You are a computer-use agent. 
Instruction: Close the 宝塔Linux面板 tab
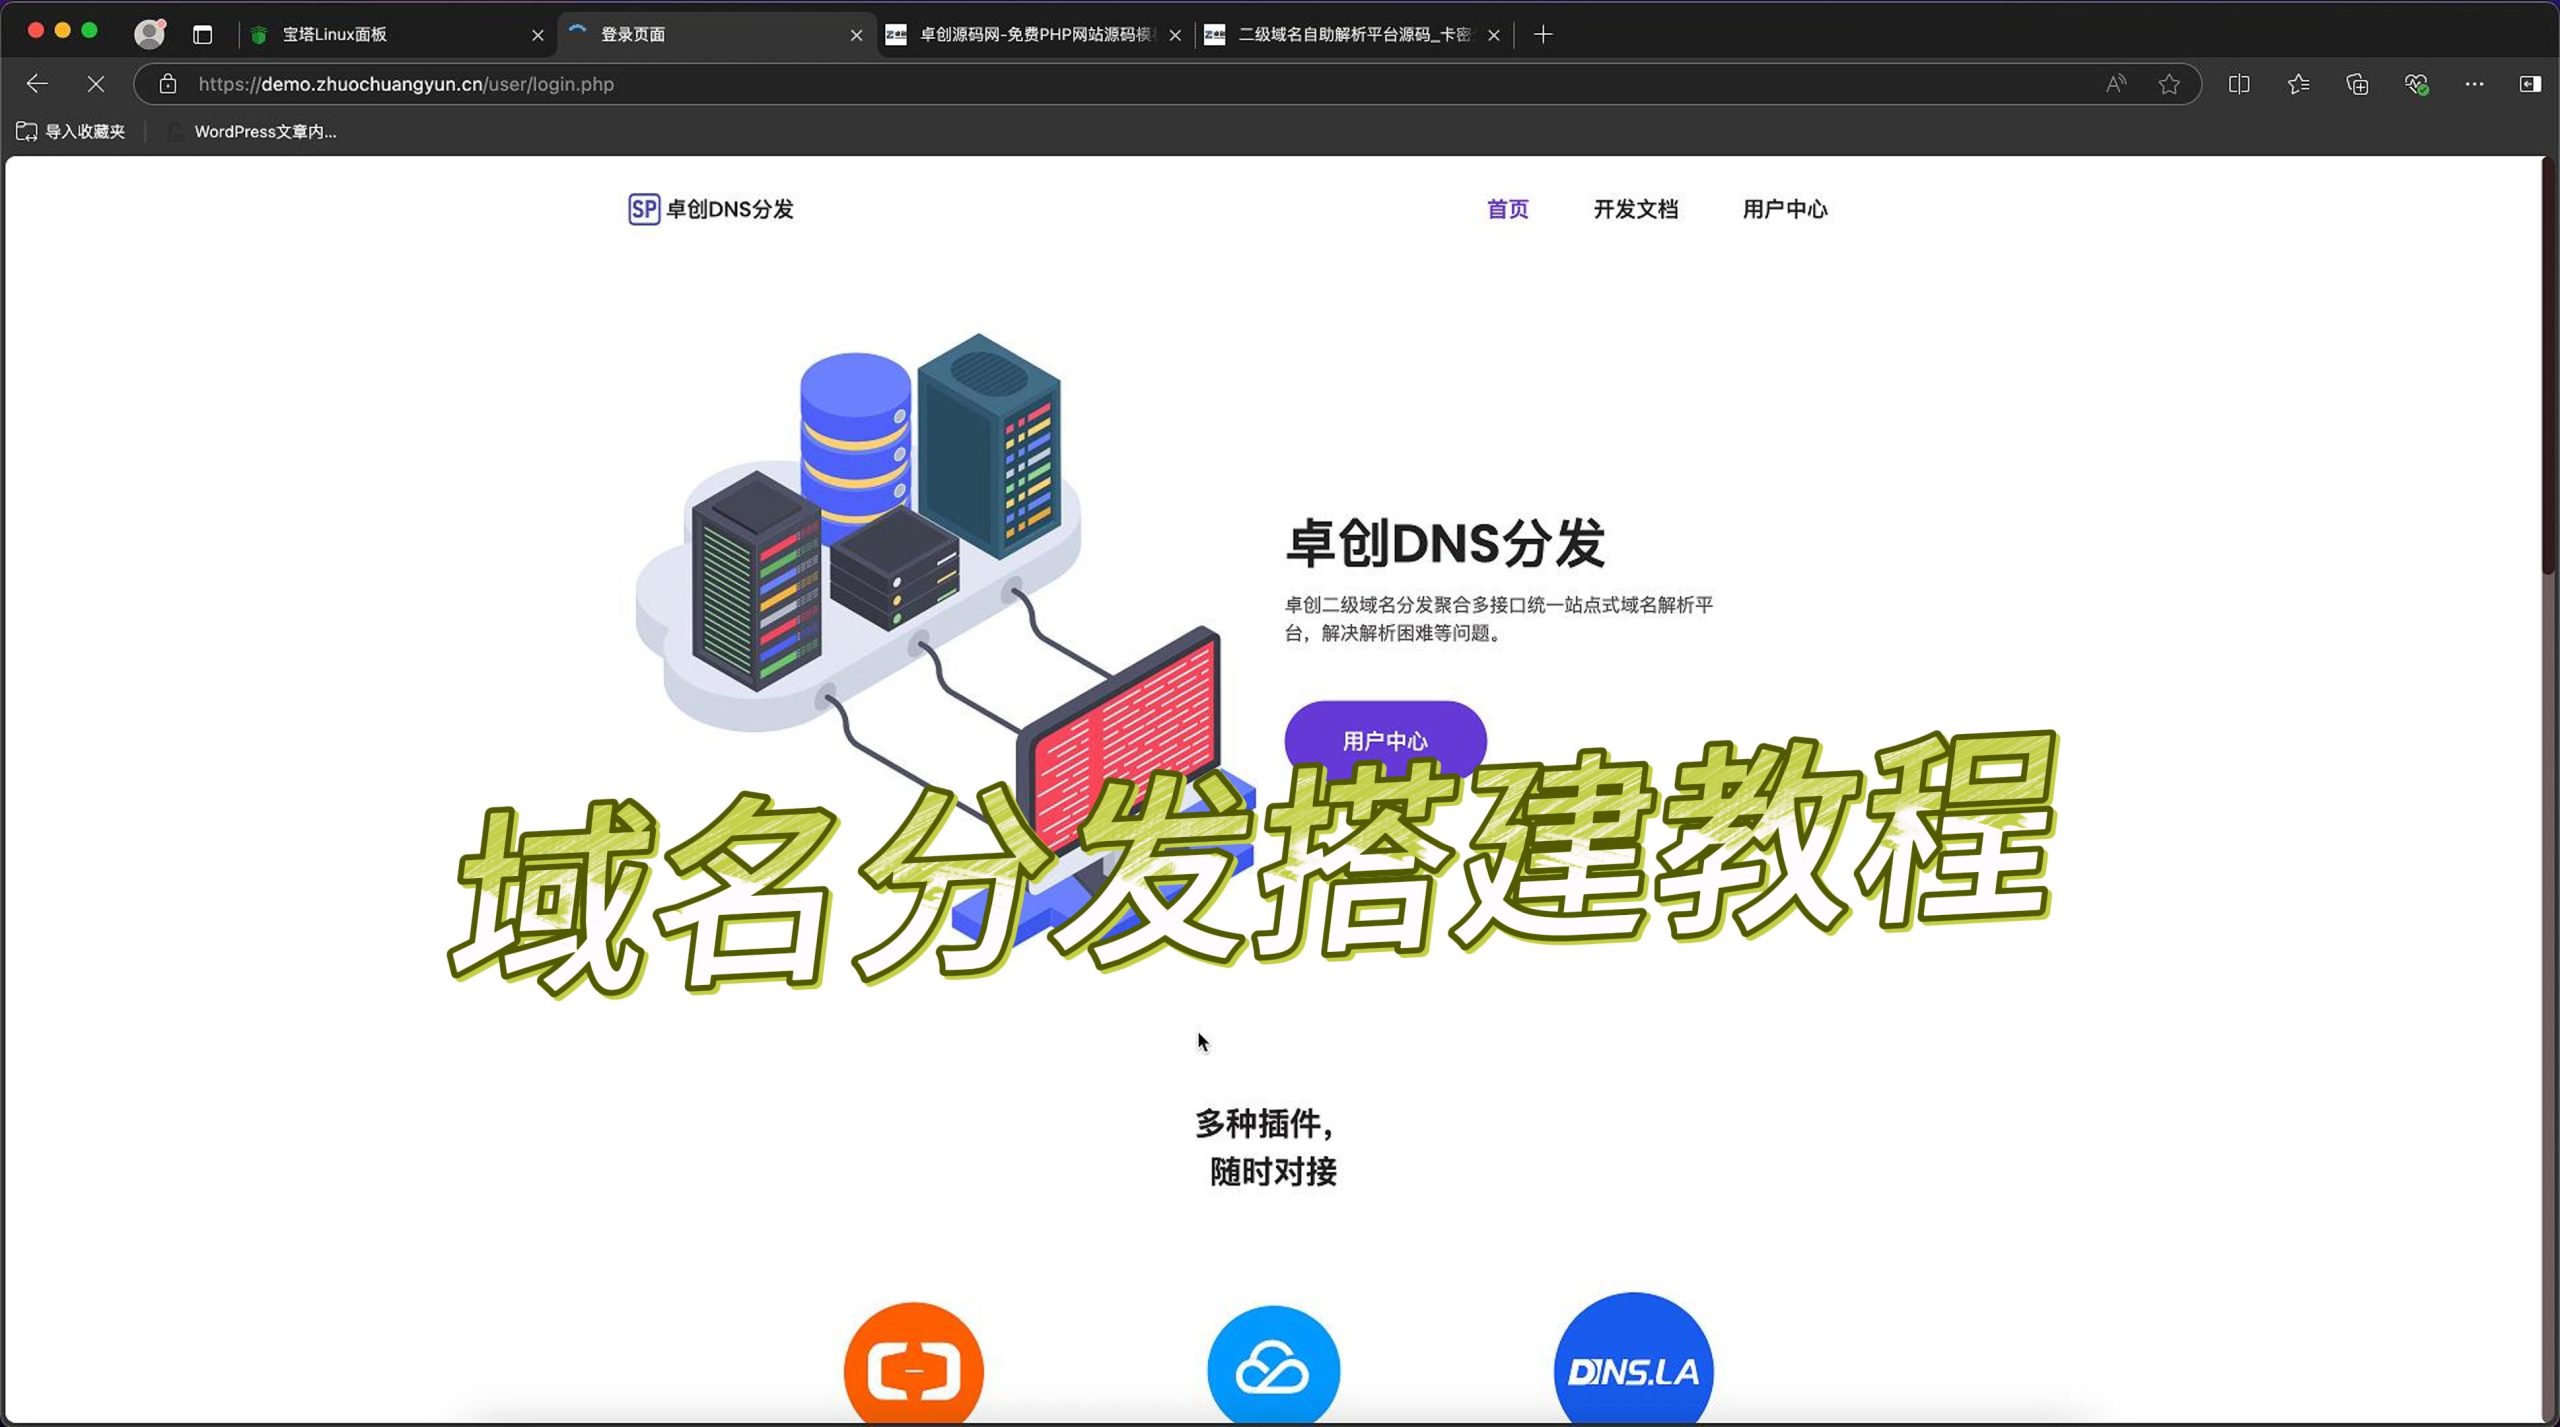click(x=538, y=35)
